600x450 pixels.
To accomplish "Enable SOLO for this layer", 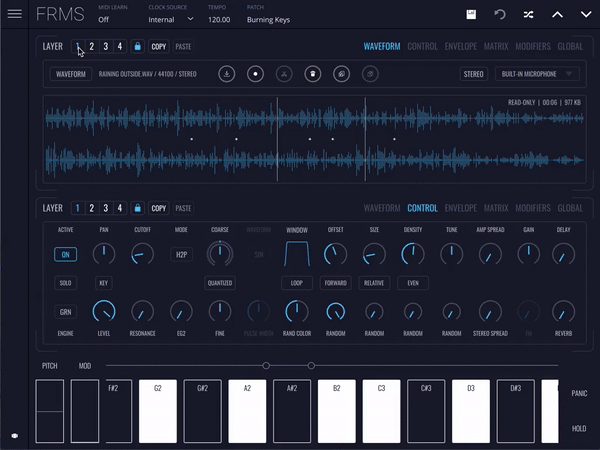I will pyautogui.click(x=65, y=283).
